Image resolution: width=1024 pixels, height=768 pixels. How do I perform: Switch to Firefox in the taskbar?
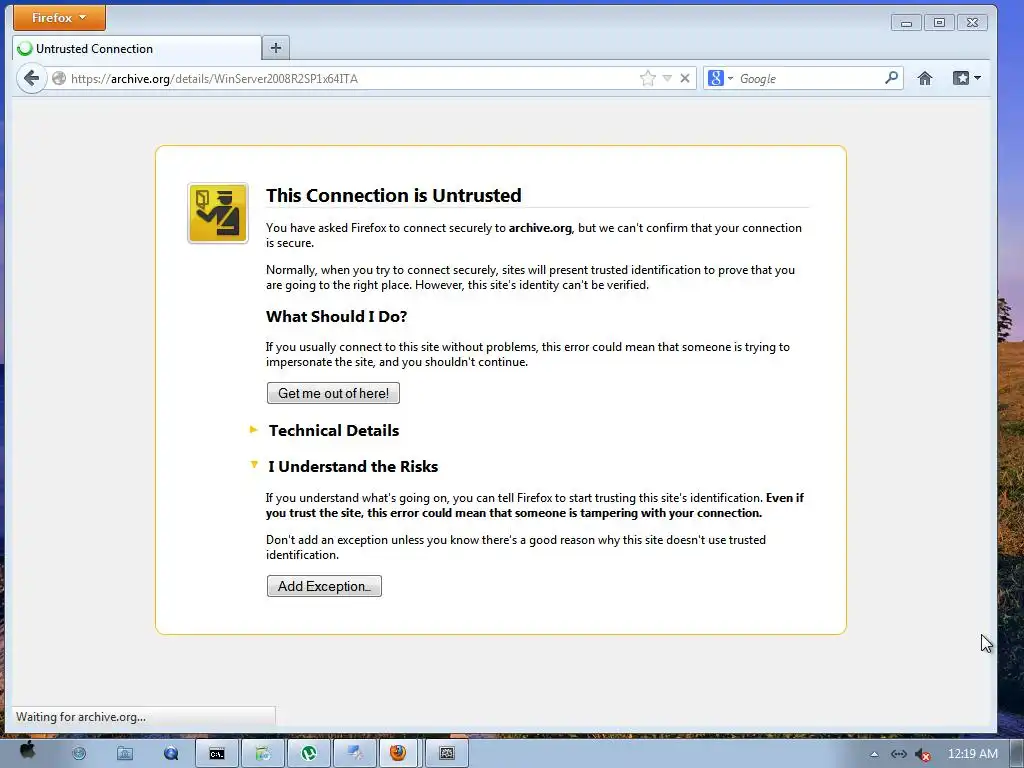398,754
